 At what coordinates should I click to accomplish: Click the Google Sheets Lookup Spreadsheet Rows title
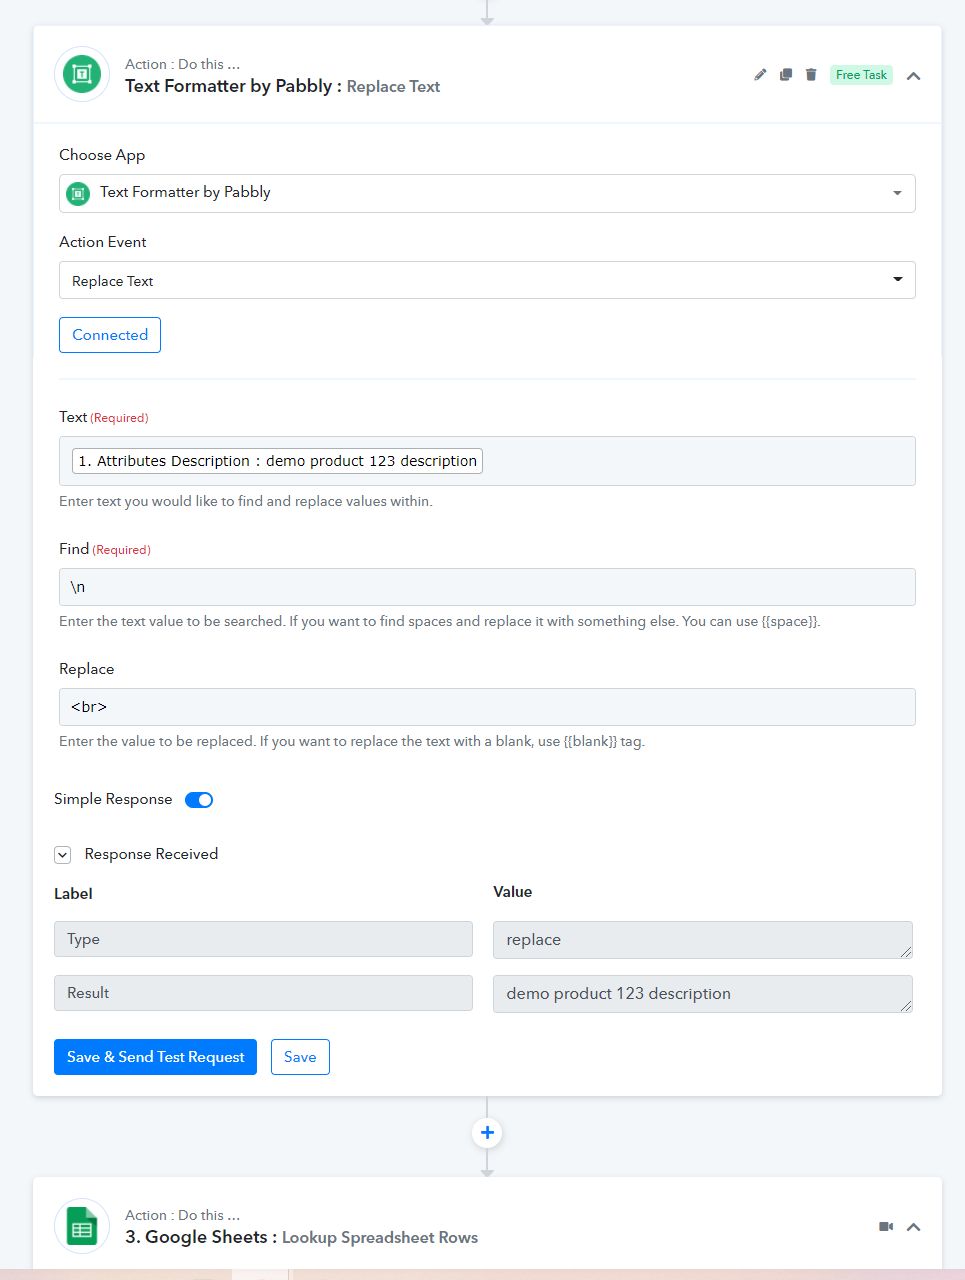301,1237
